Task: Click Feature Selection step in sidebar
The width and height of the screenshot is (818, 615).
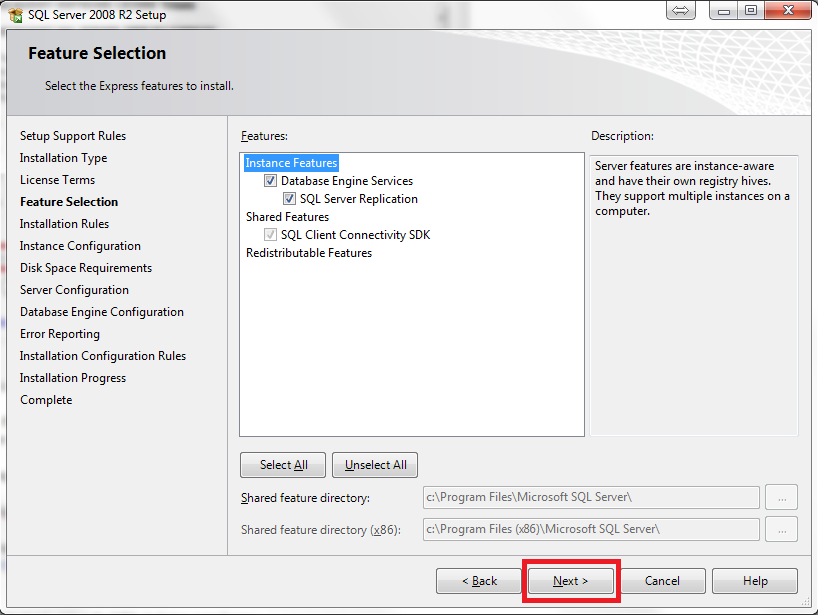Action: click(69, 202)
